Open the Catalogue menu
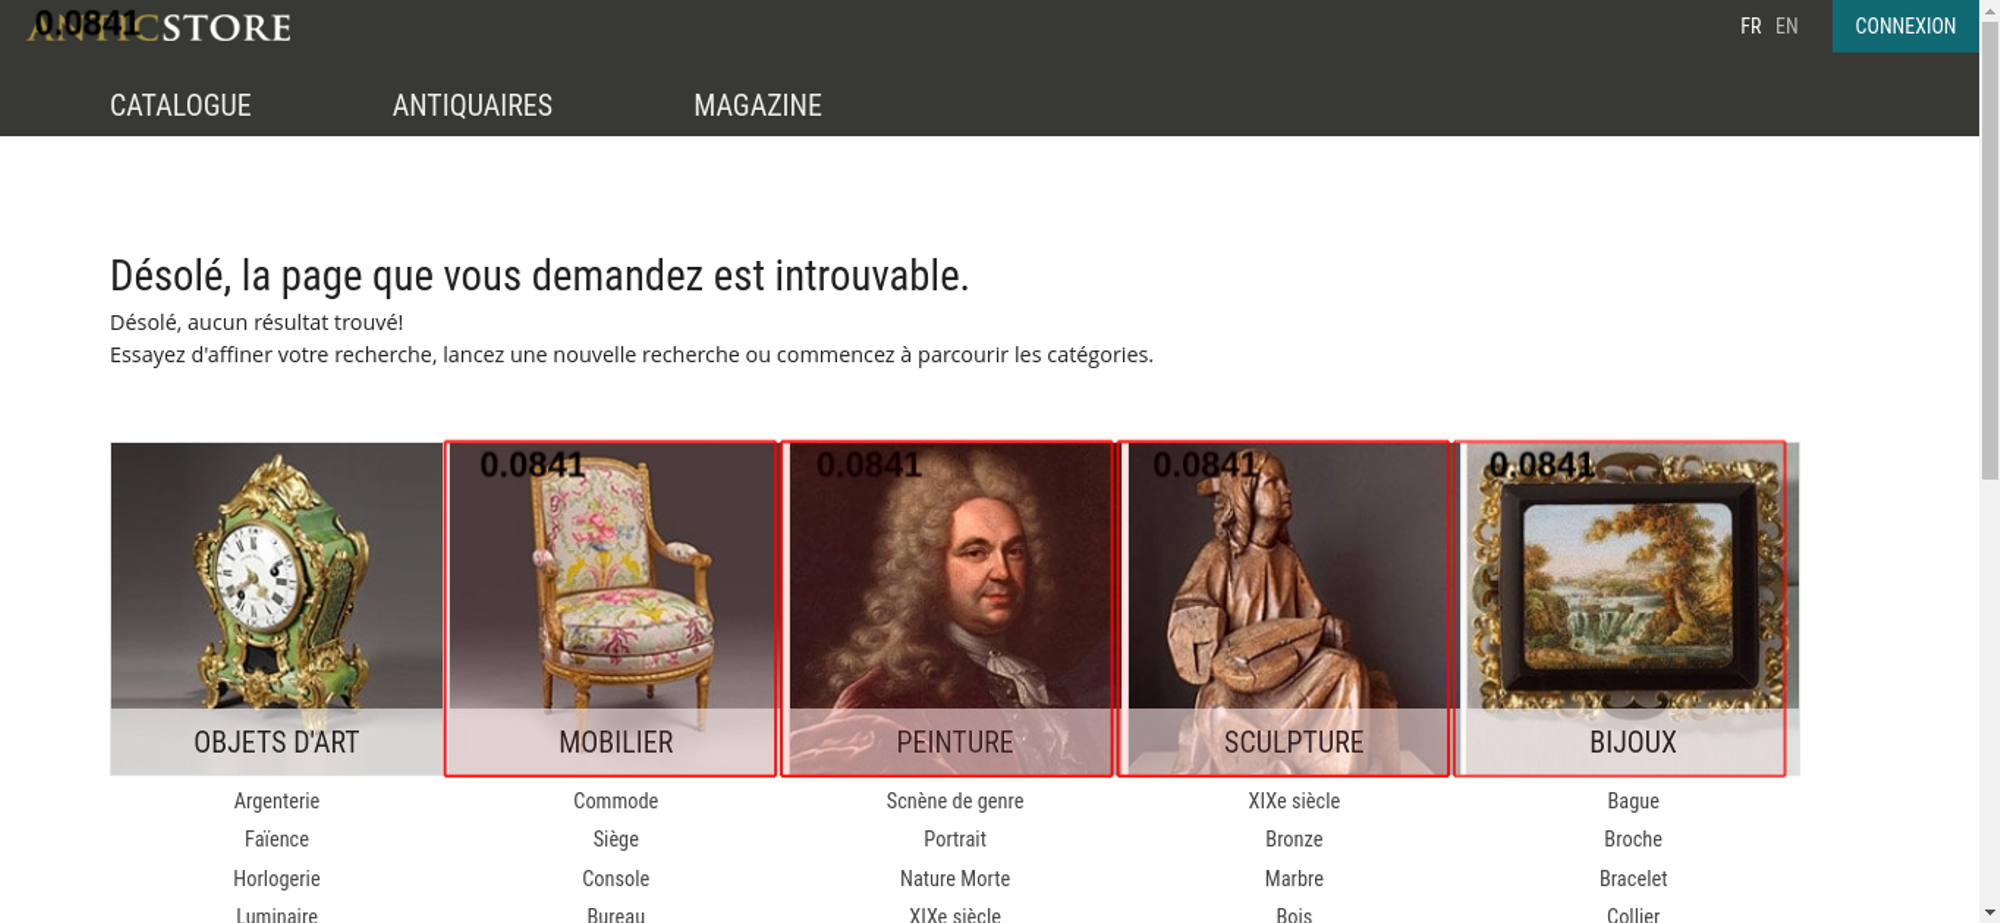 180,105
